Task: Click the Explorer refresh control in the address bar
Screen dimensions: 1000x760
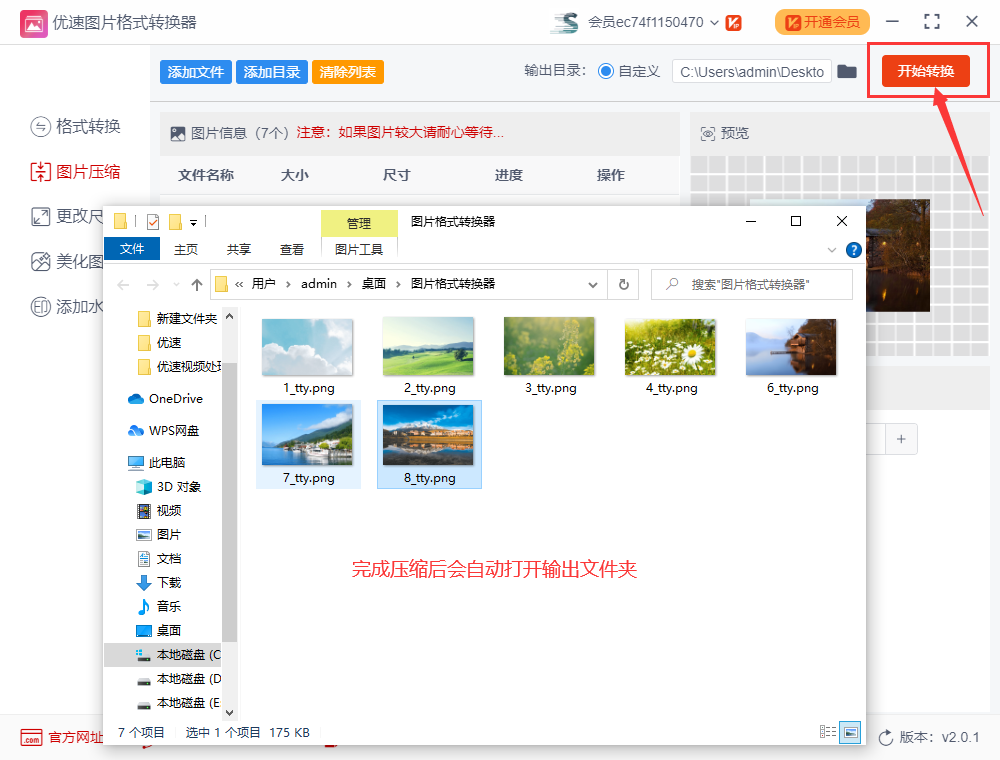Action: (x=623, y=284)
